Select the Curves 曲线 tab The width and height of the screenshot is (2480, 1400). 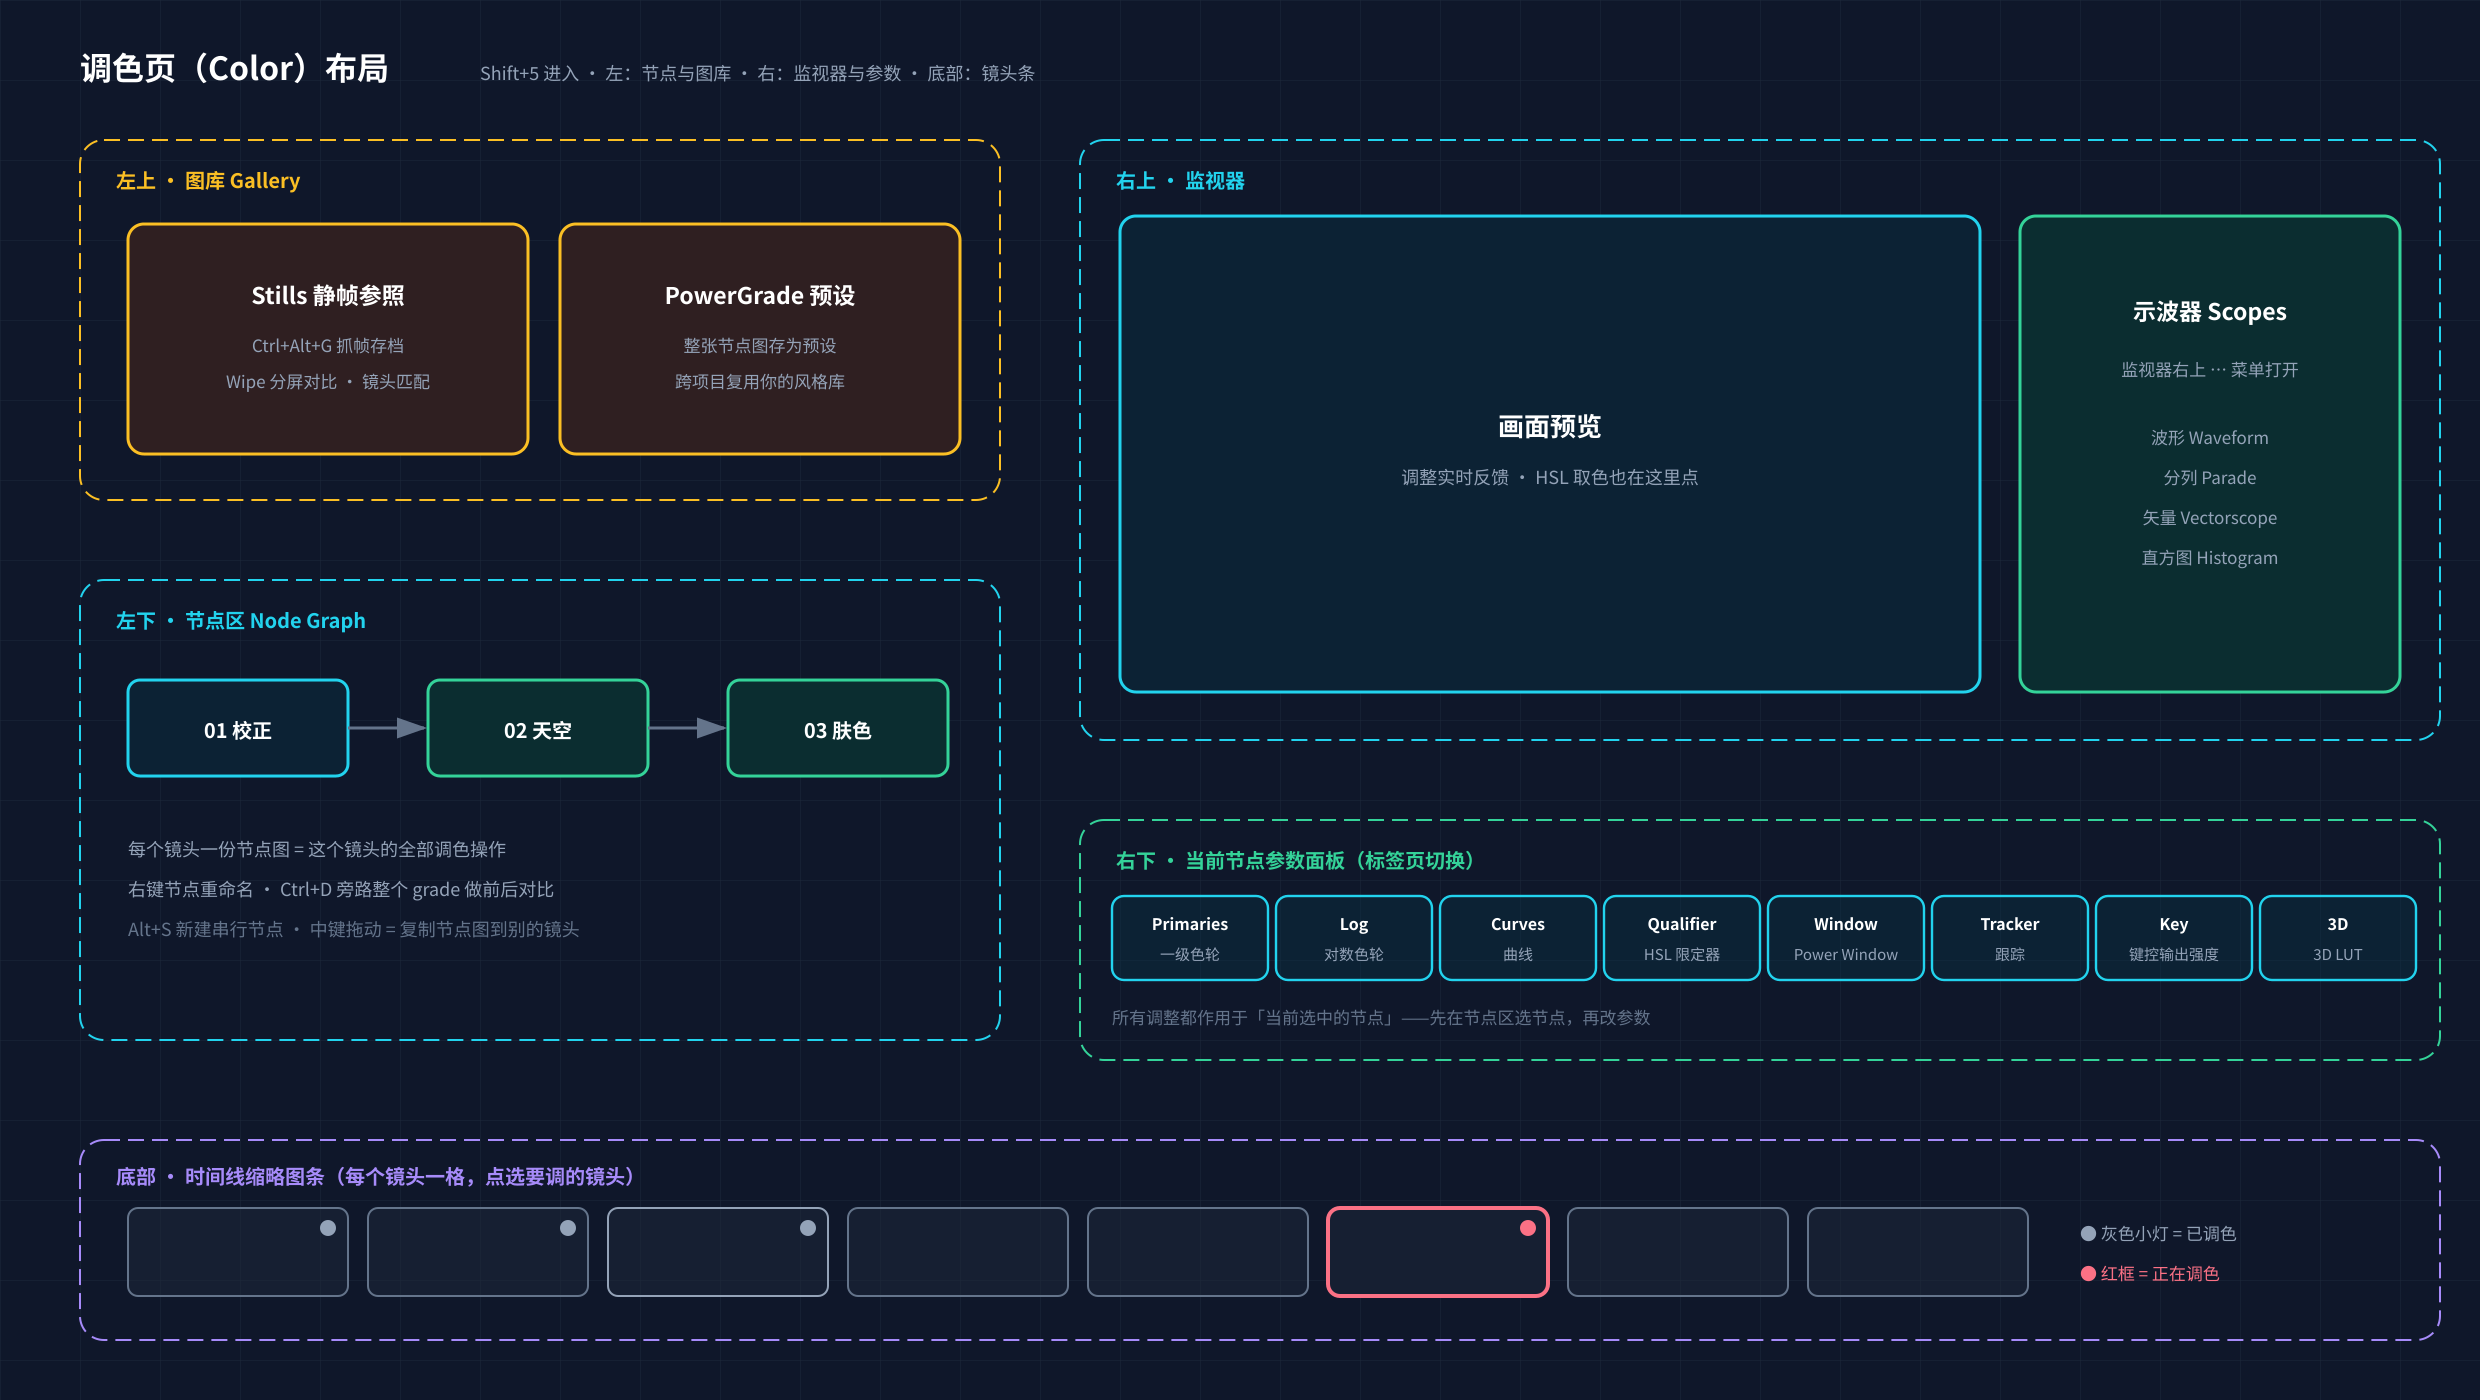[x=1517, y=938]
